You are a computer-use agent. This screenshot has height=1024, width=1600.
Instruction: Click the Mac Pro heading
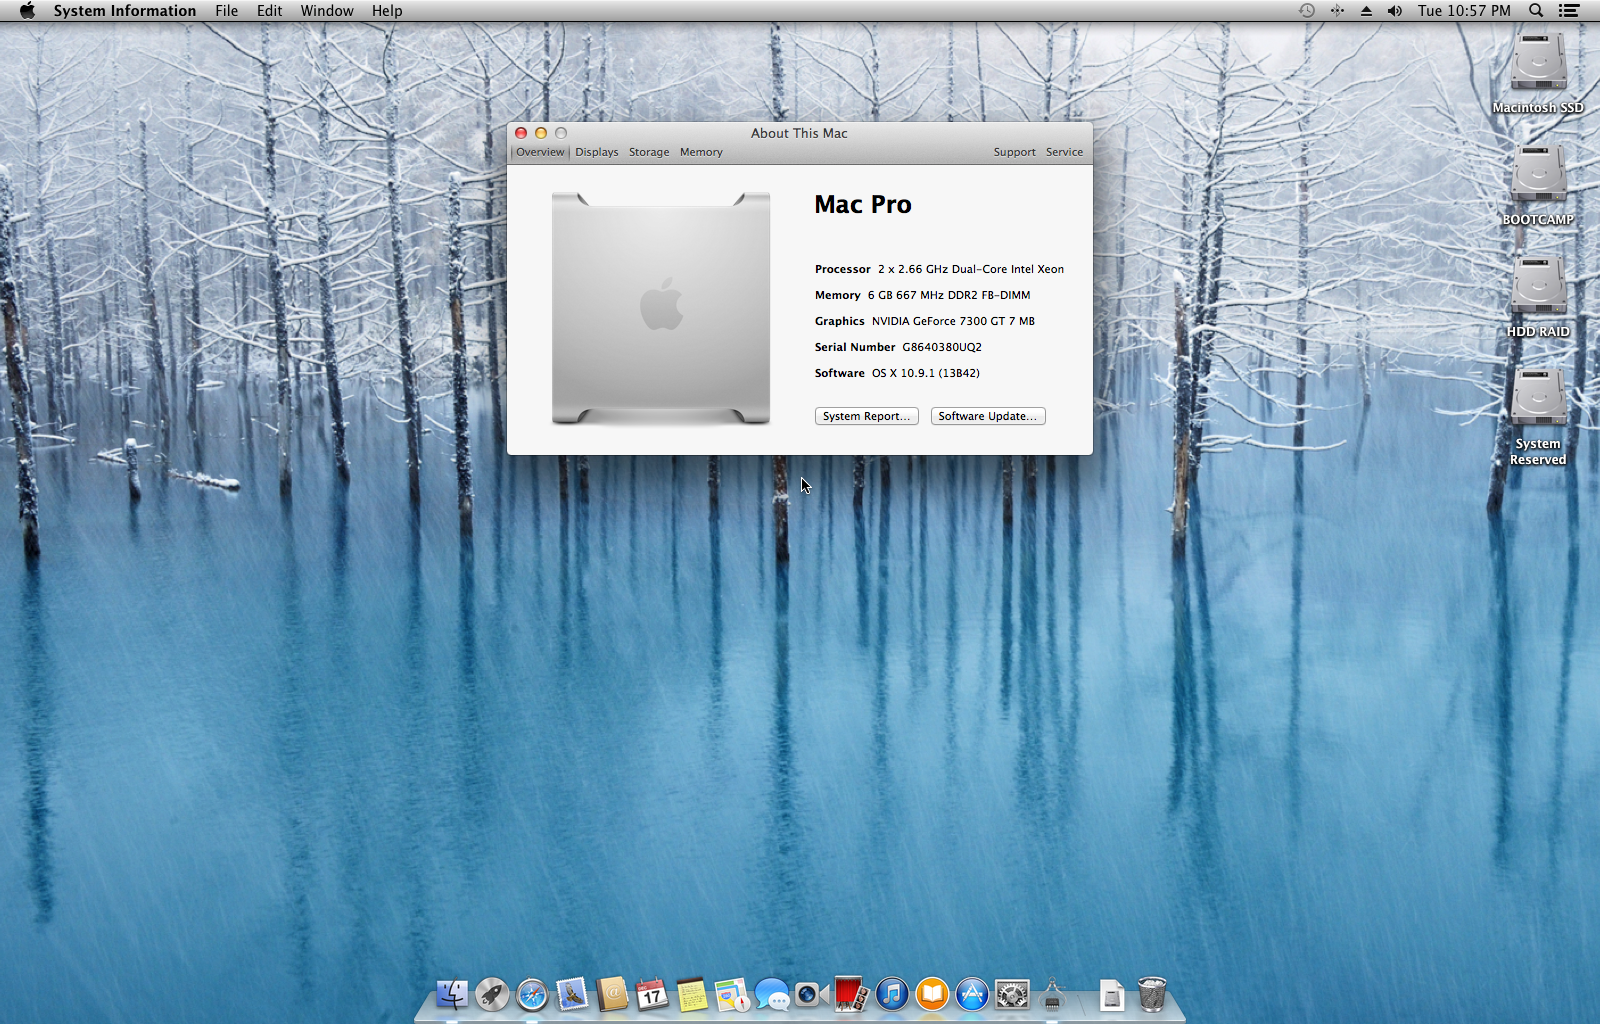863,204
